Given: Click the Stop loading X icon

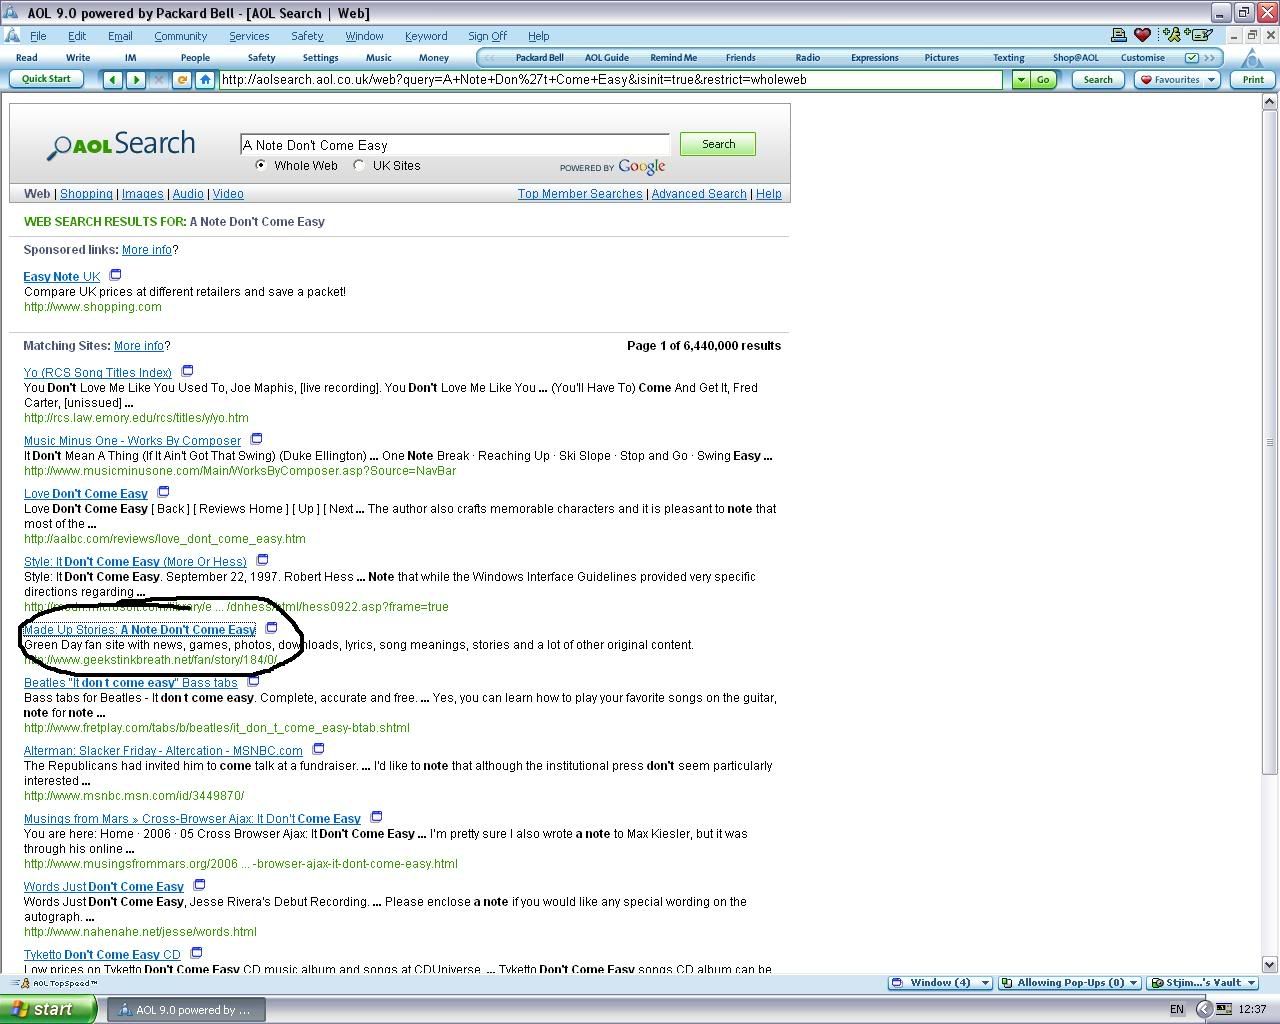Looking at the screenshot, I should pos(159,80).
